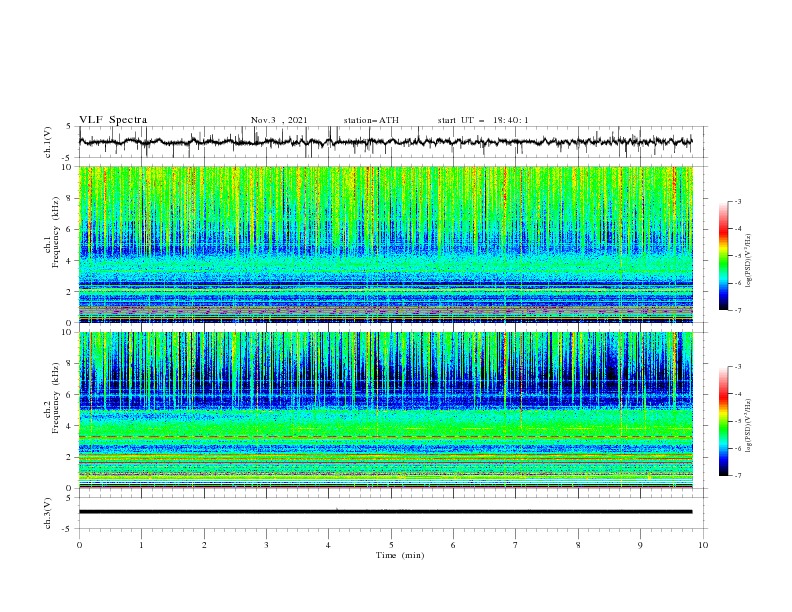792x612 pixels.
Task: Click the "6" tick on the time axis
Action: pyautogui.click(x=453, y=545)
